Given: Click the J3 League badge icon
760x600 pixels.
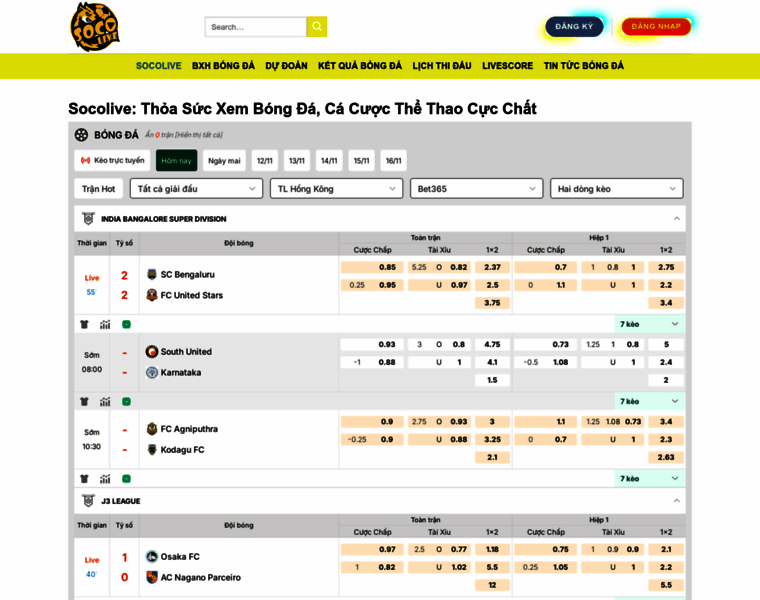Looking at the screenshot, I should coord(88,501).
